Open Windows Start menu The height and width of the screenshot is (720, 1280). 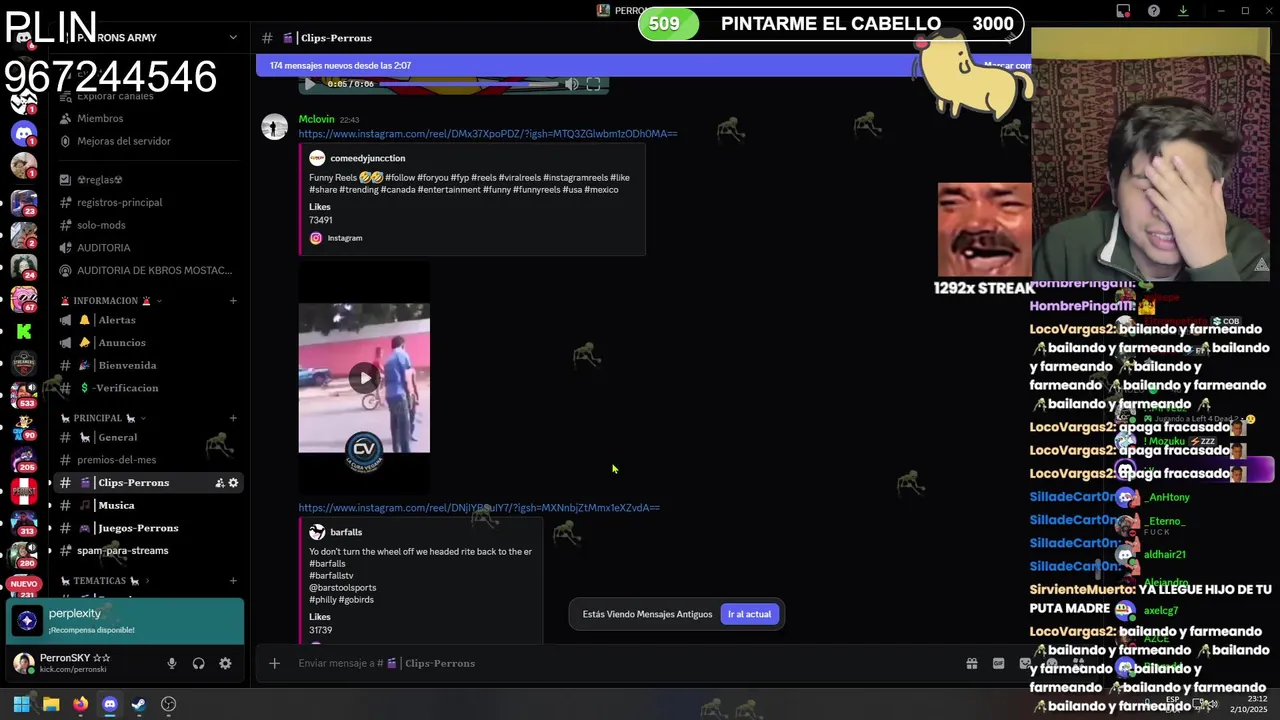pos(21,704)
